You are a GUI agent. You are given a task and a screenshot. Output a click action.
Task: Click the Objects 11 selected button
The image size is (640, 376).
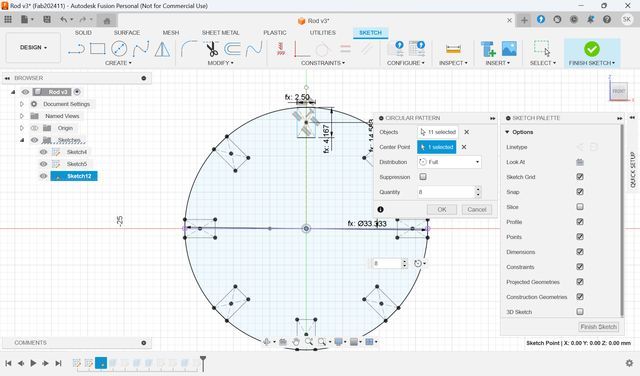438,132
